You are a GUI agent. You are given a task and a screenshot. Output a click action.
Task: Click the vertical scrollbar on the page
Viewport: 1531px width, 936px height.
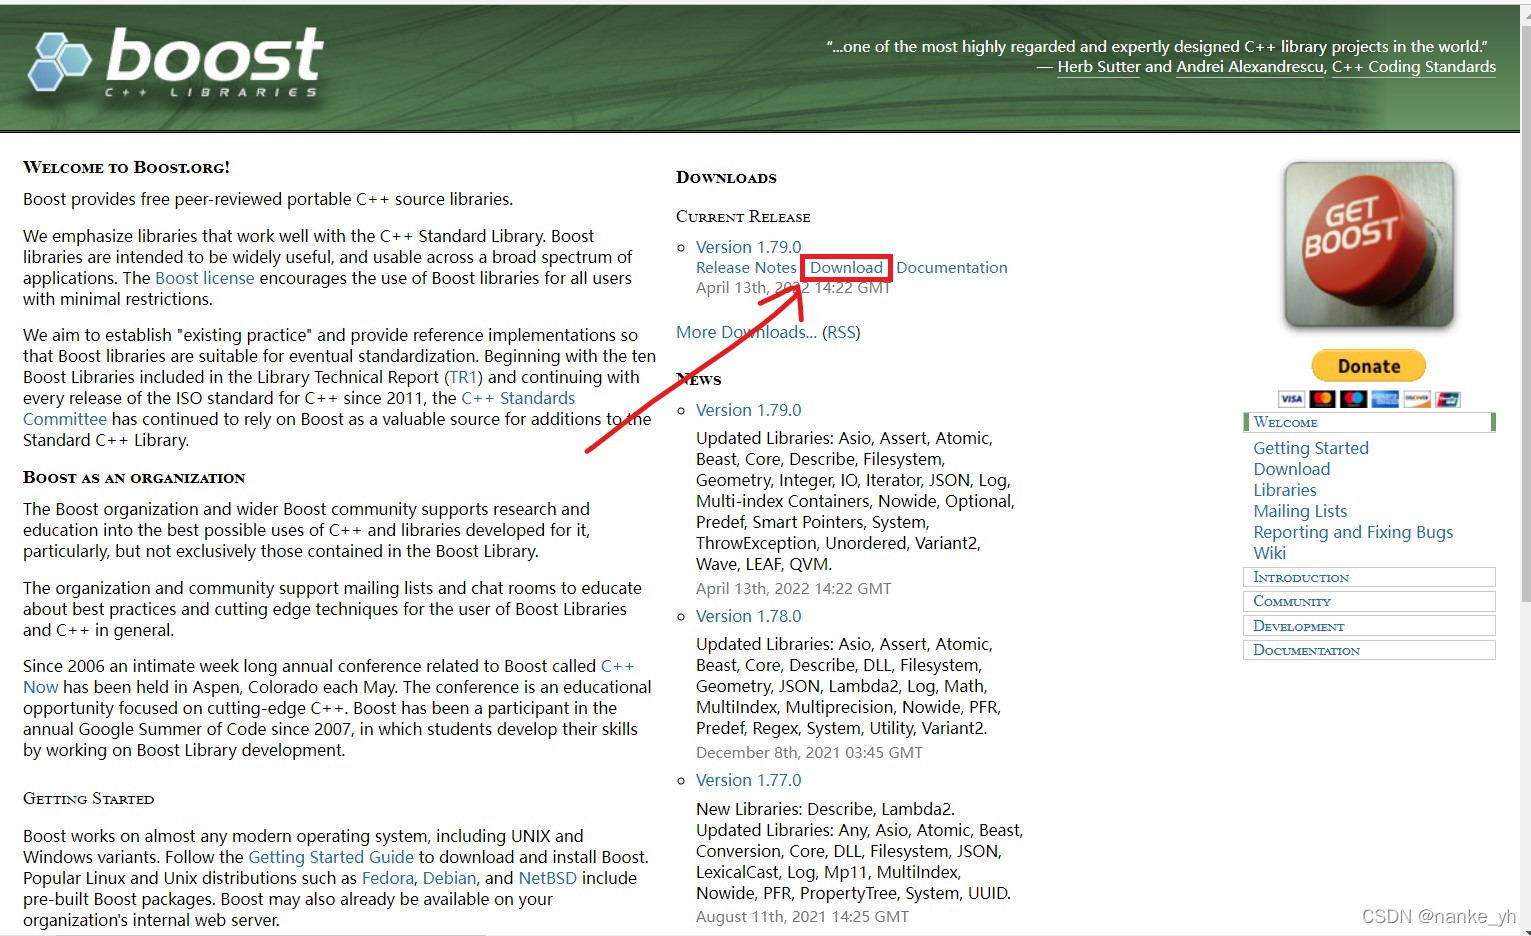pyautogui.click(x=1524, y=468)
